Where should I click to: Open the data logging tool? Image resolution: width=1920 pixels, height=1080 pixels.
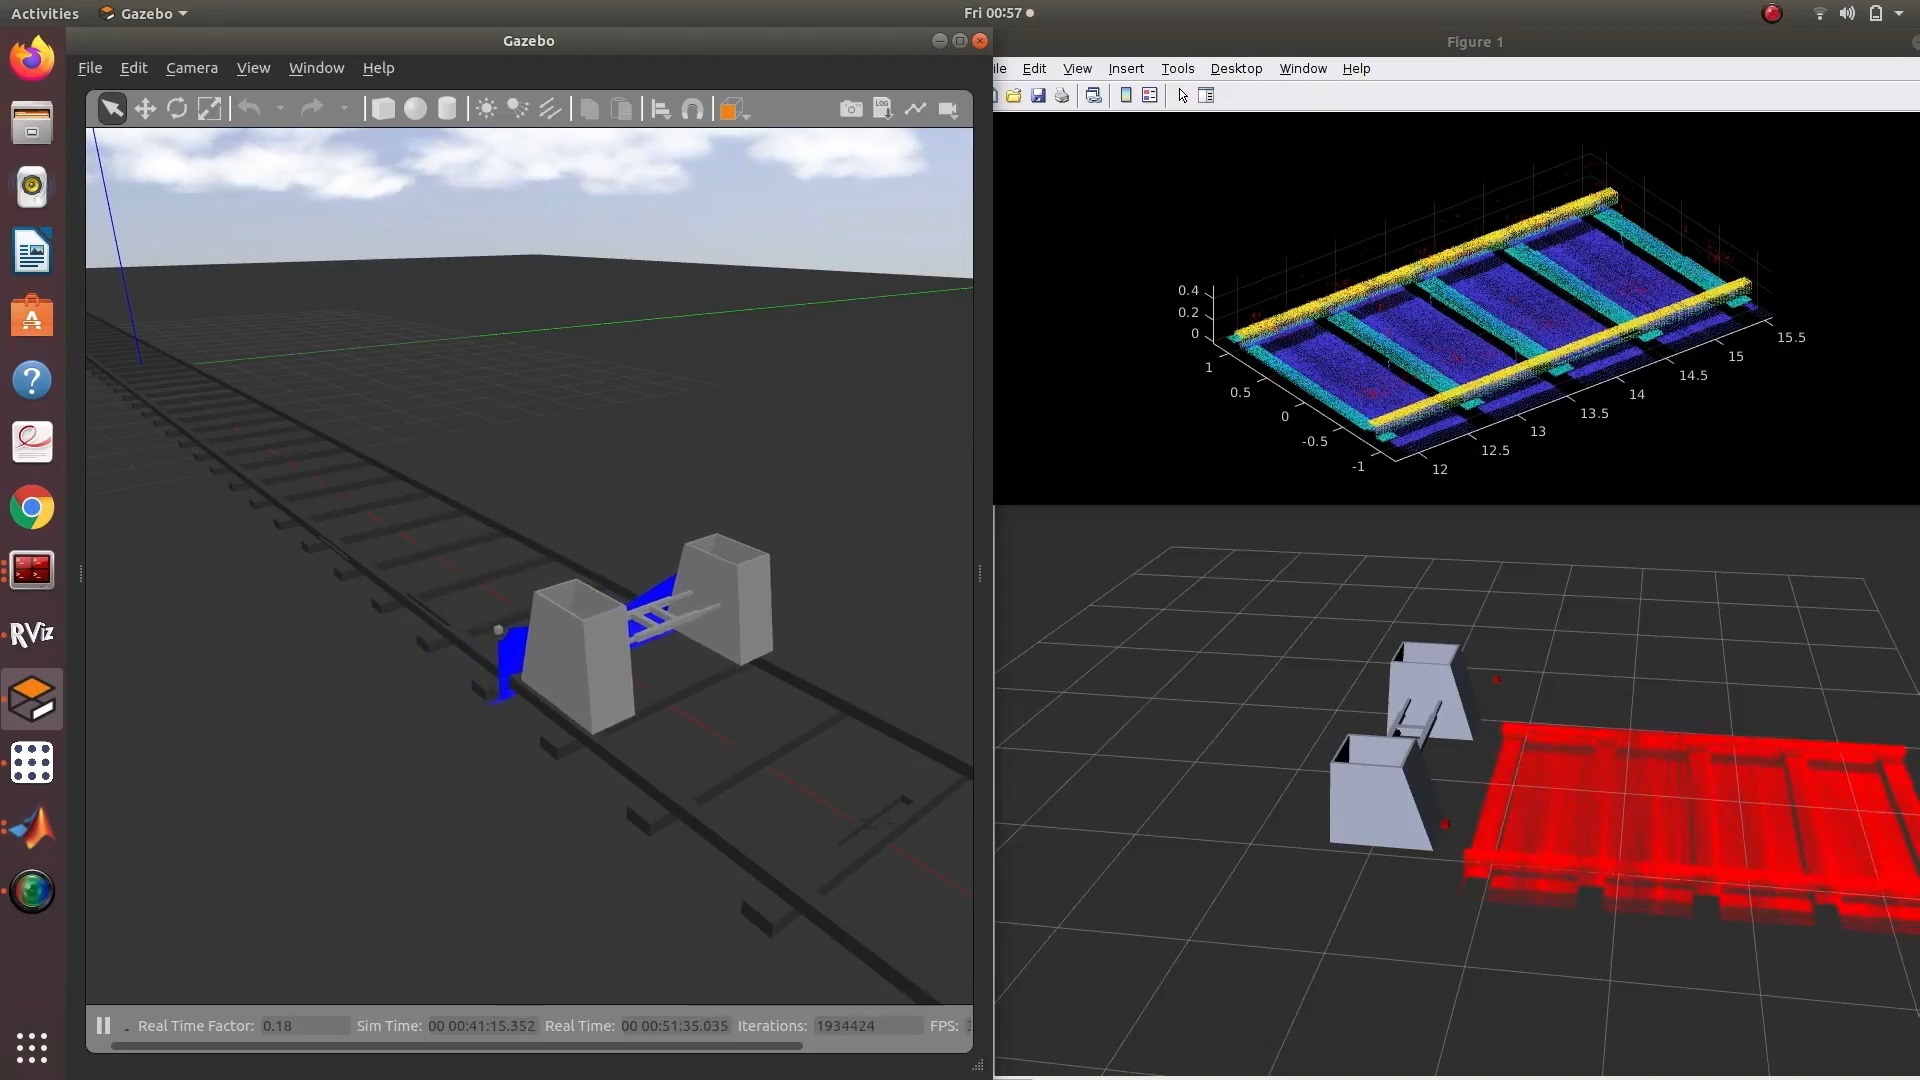[x=882, y=109]
